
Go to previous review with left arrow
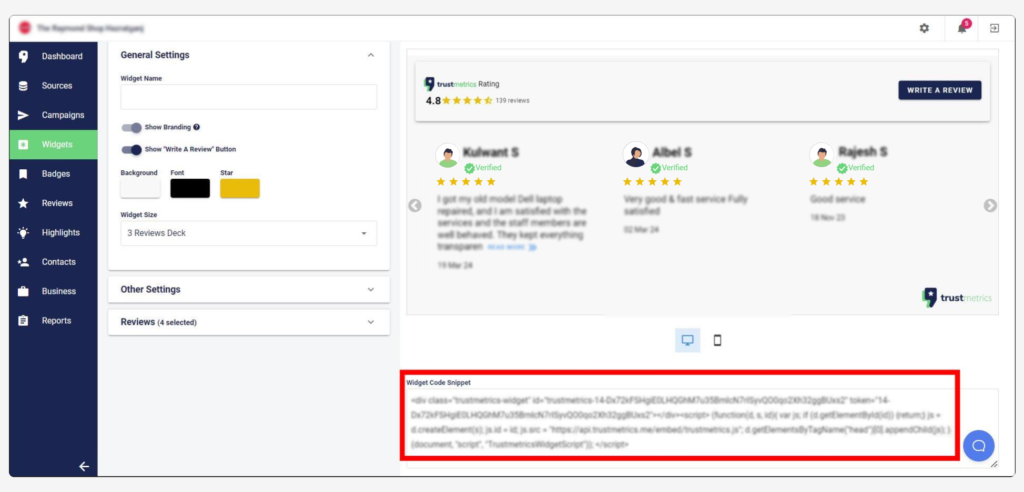[415, 206]
